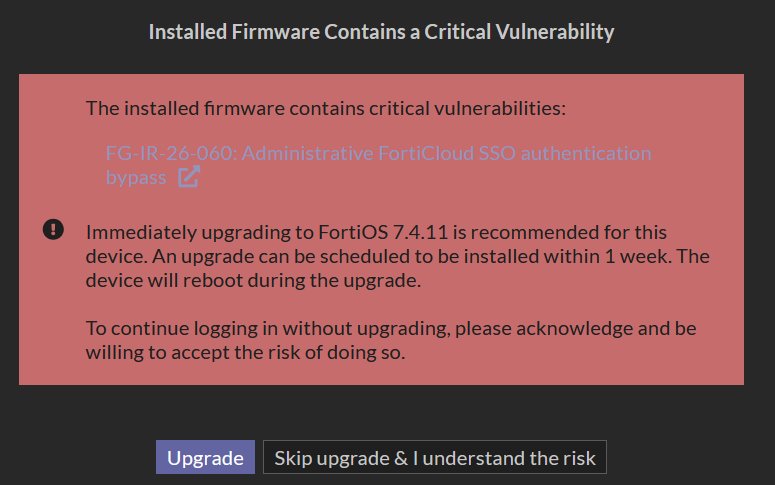This screenshot has height=485, width=775.
Task: Click 'The installed firmware contains critical vulnerabilities' text
Action: (326, 107)
